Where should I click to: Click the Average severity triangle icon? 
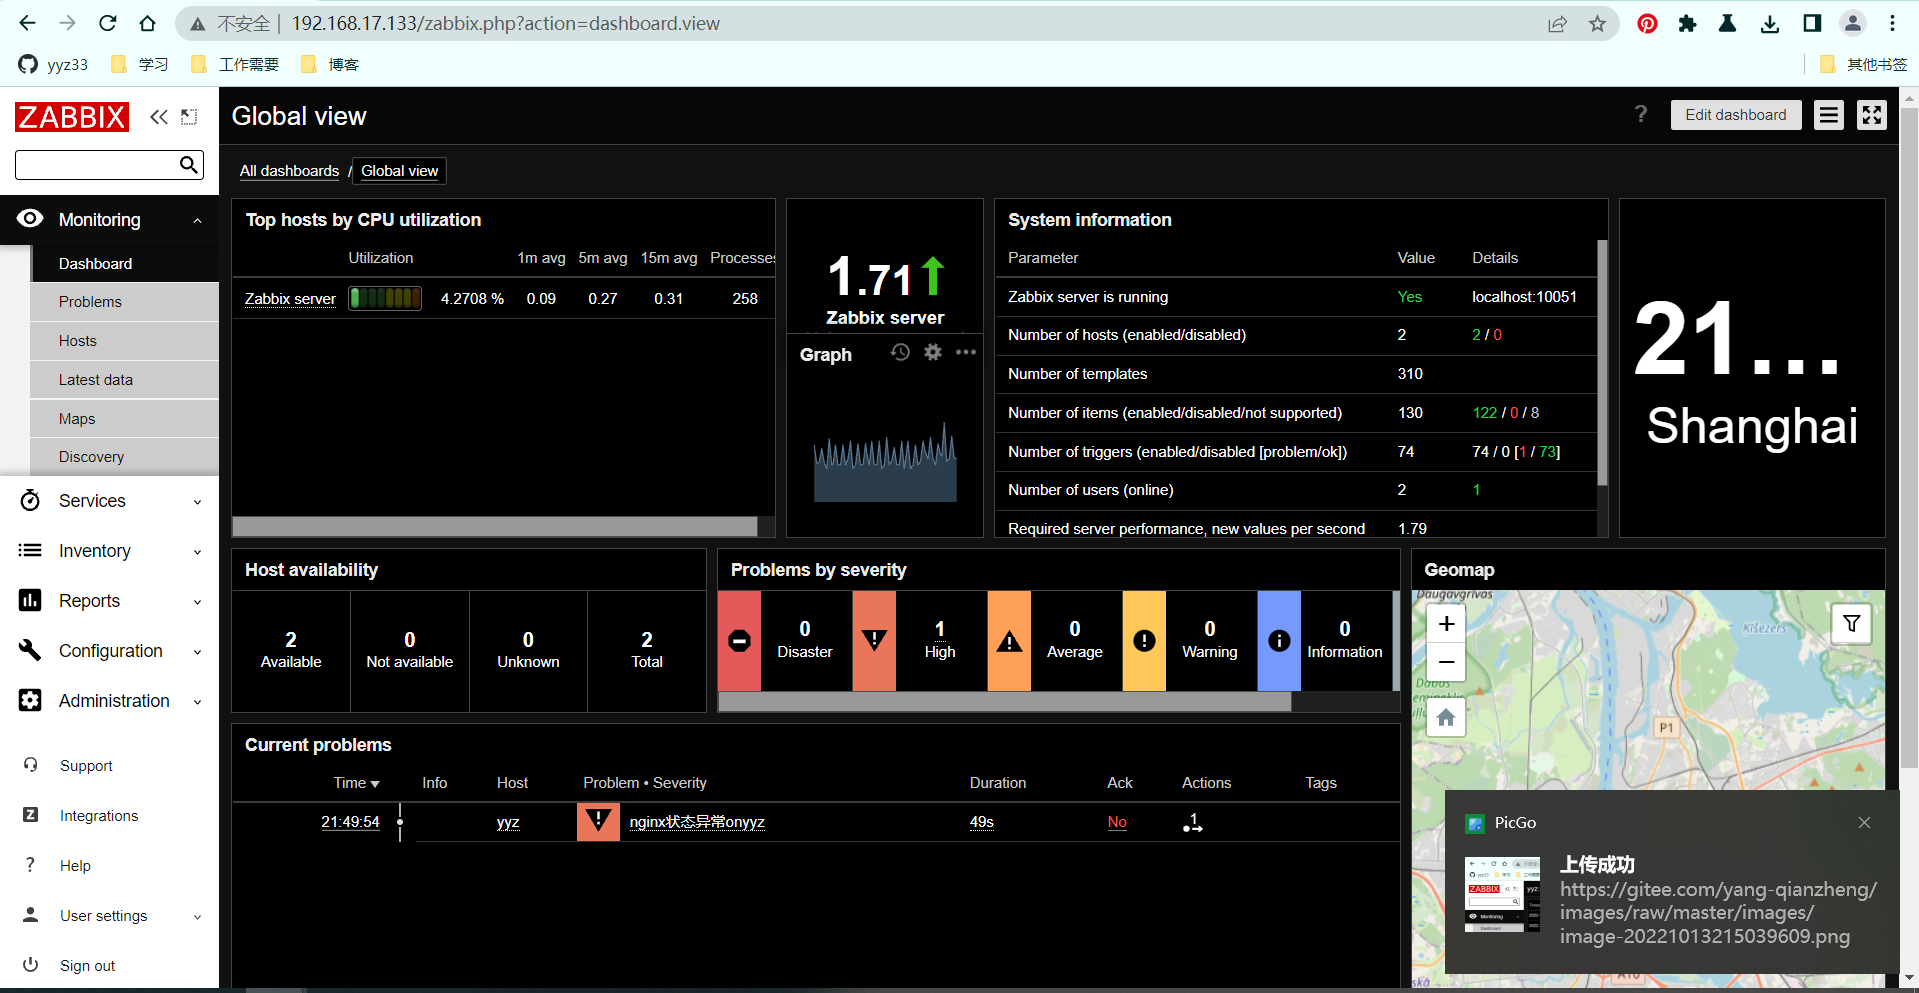1009,641
